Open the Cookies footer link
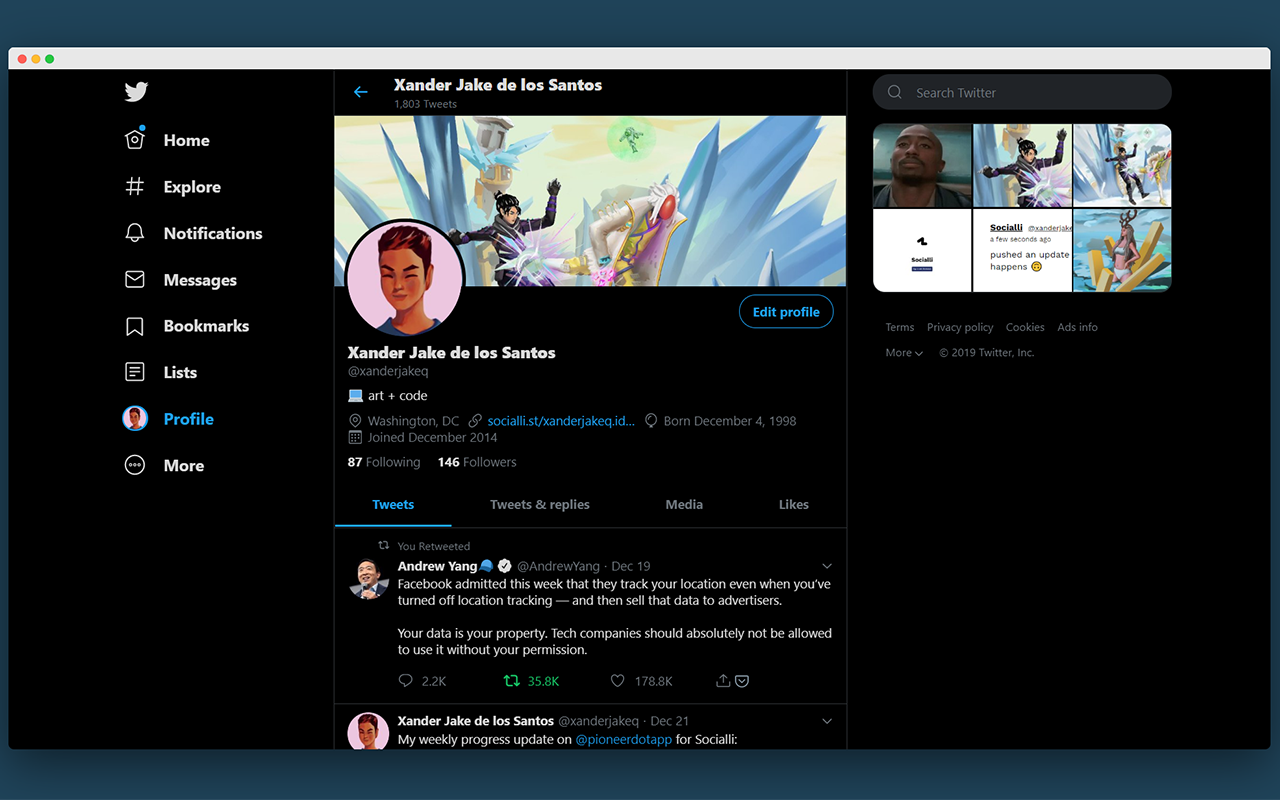Screen dimensions: 1280x800 1025,327
